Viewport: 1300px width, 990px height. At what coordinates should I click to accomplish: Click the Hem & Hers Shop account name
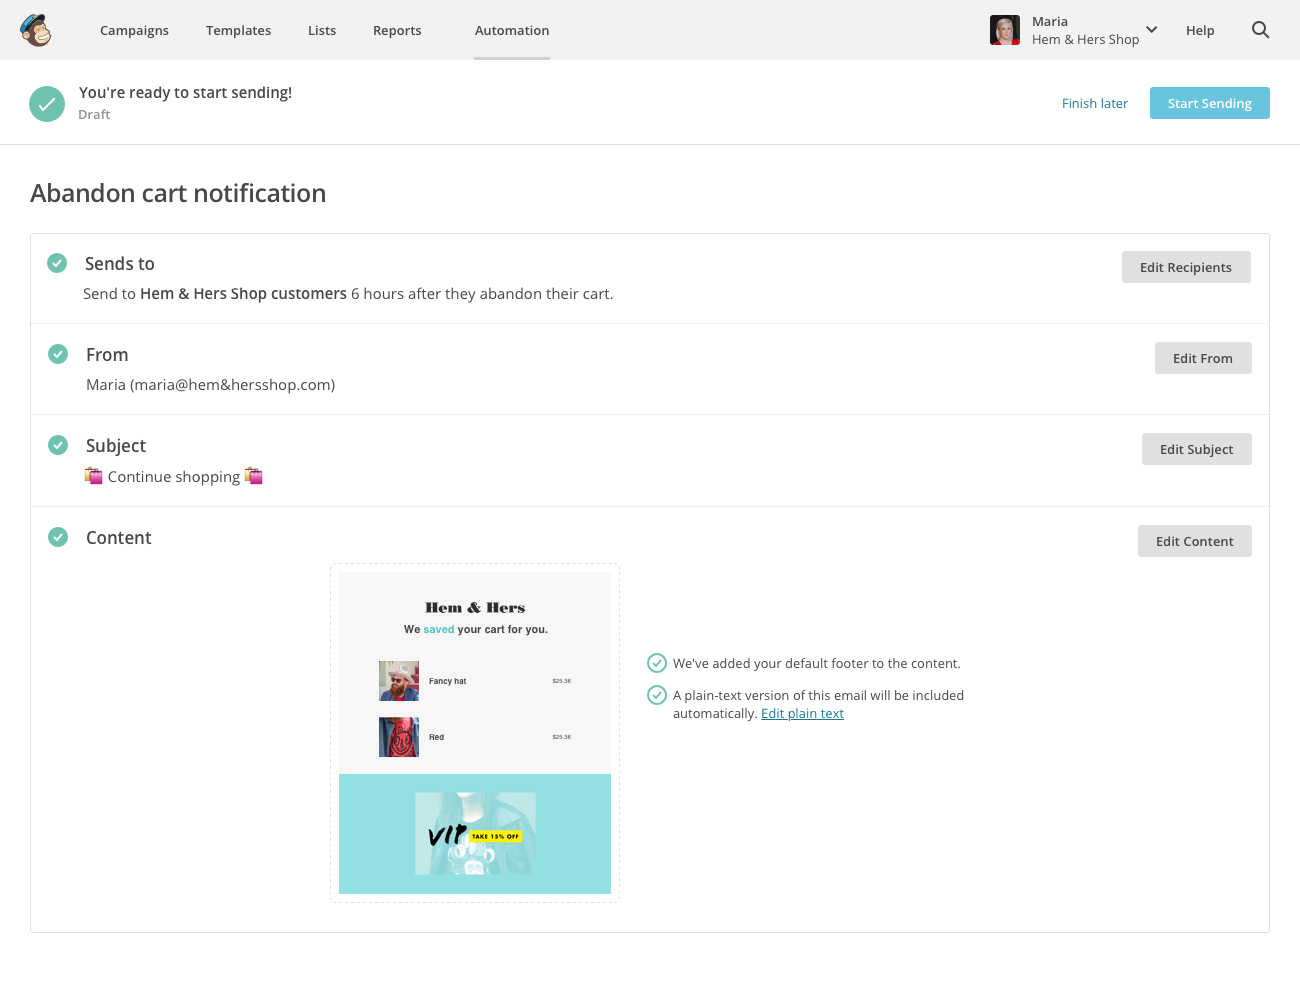tap(1085, 40)
